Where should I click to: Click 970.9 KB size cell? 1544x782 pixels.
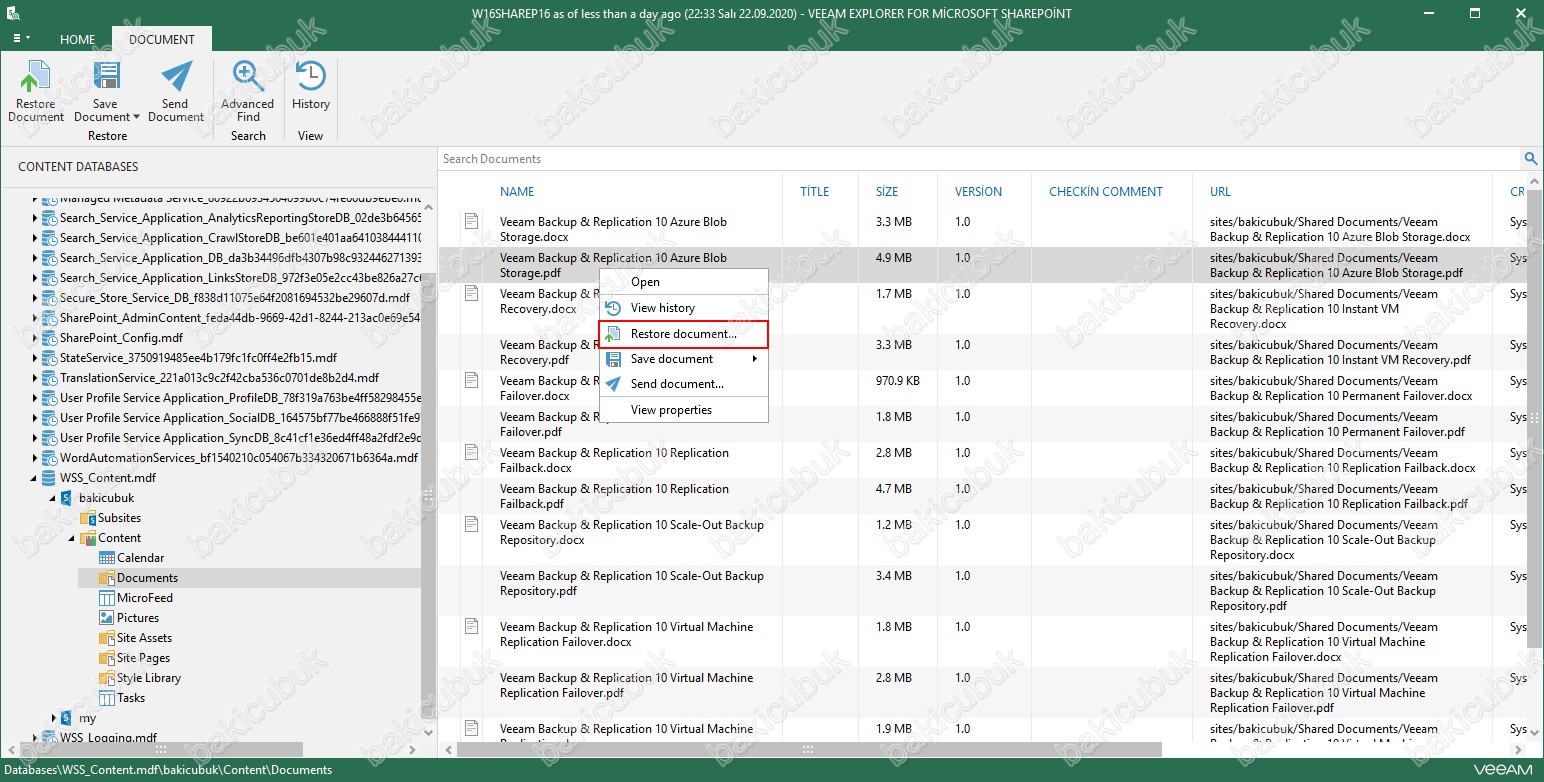pos(897,381)
